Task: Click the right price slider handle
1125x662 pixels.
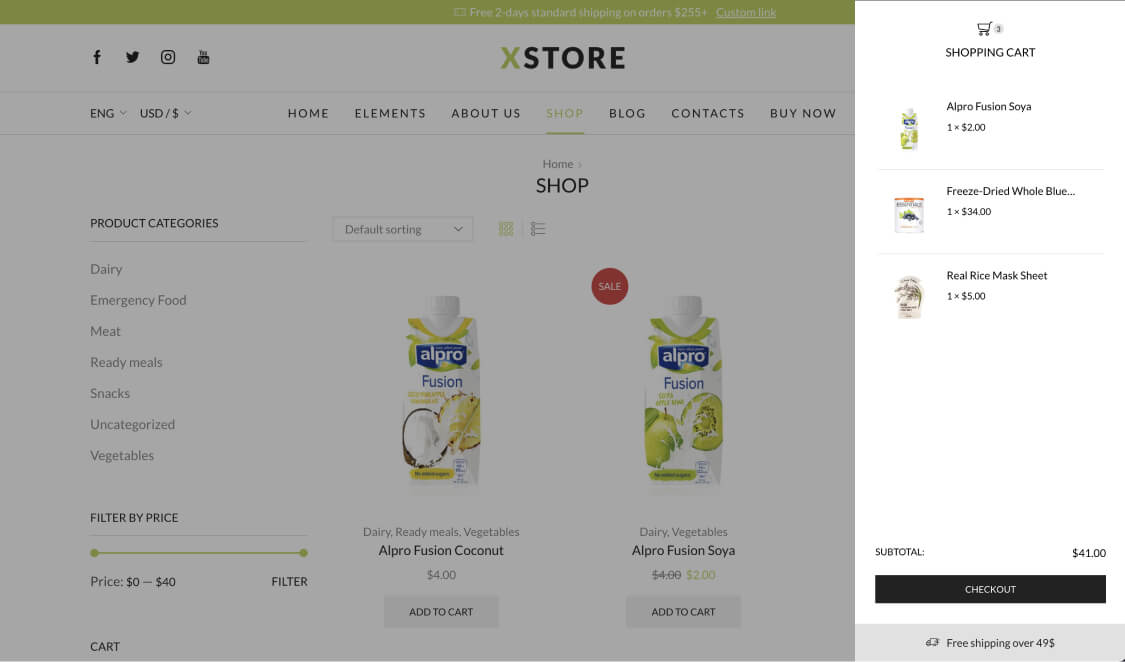Action: [303, 553]
